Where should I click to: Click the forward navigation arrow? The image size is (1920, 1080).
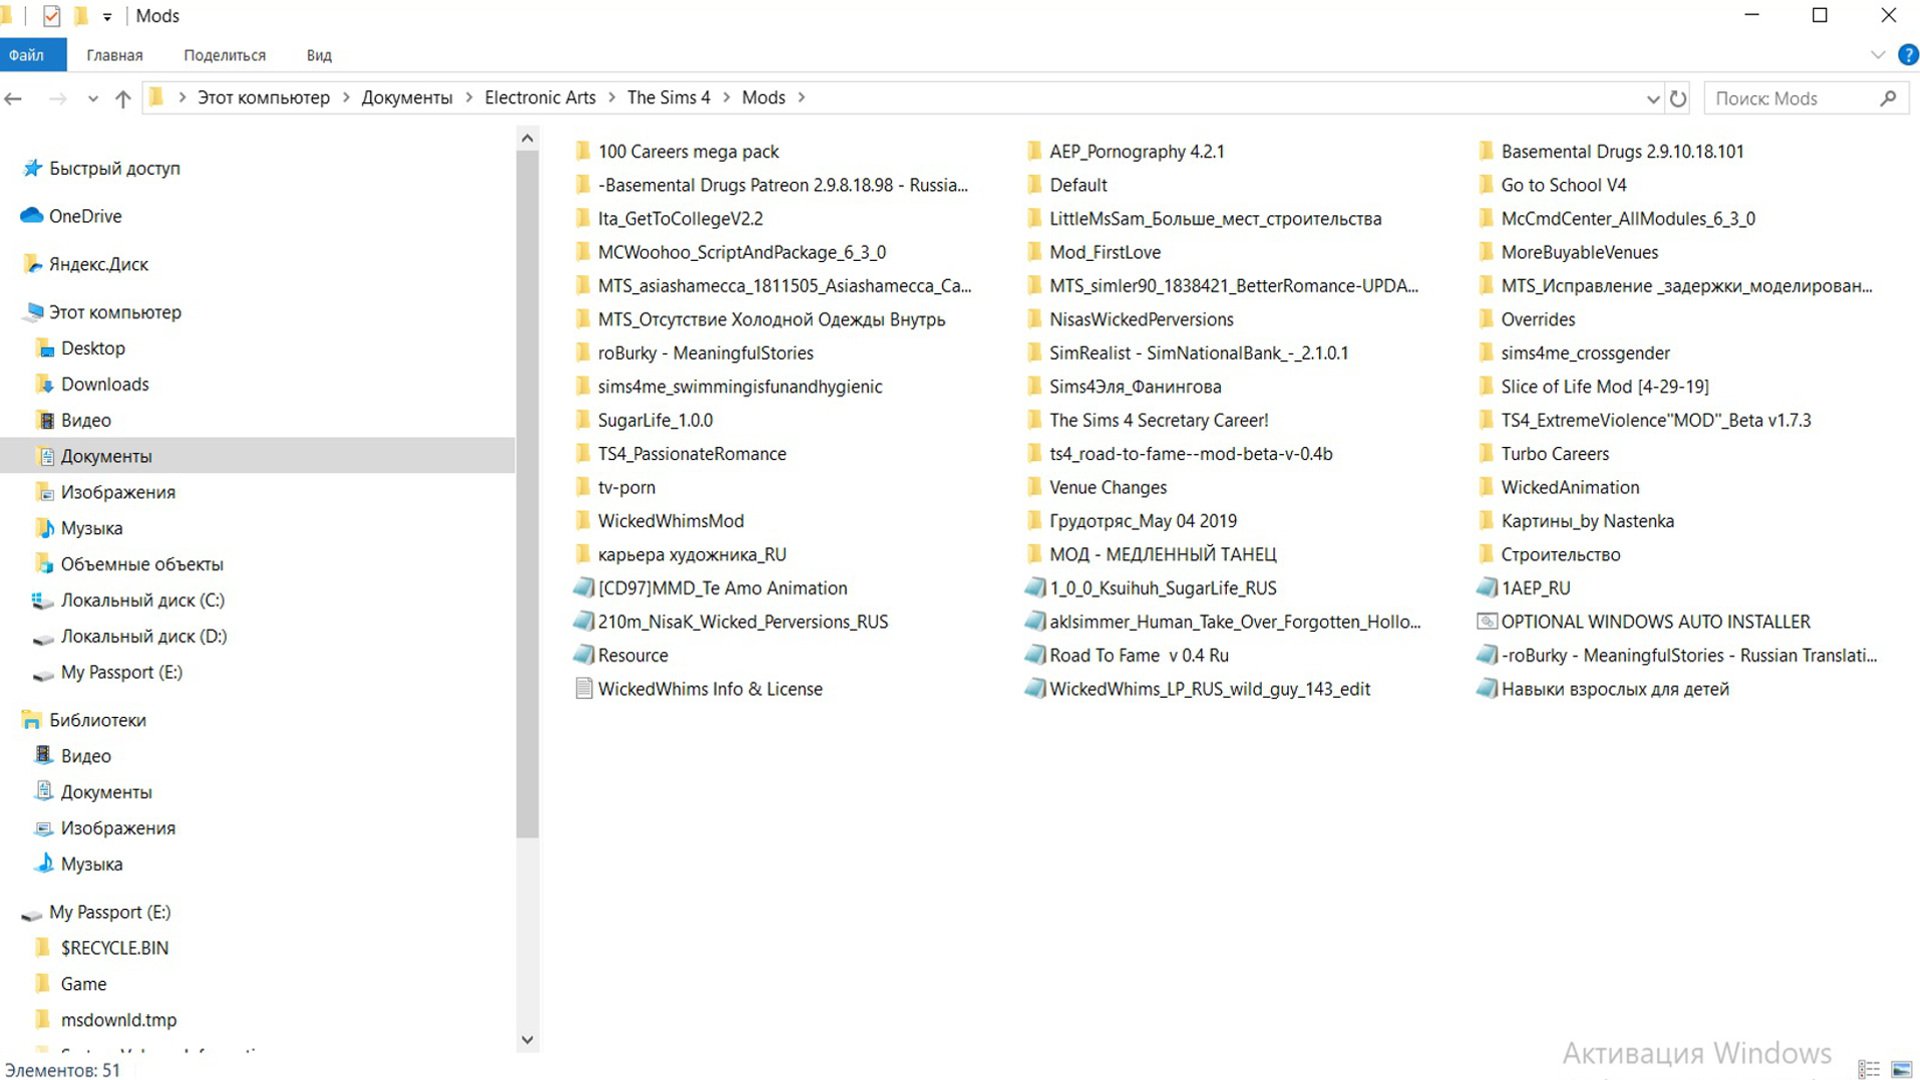(x=58, y=98)
